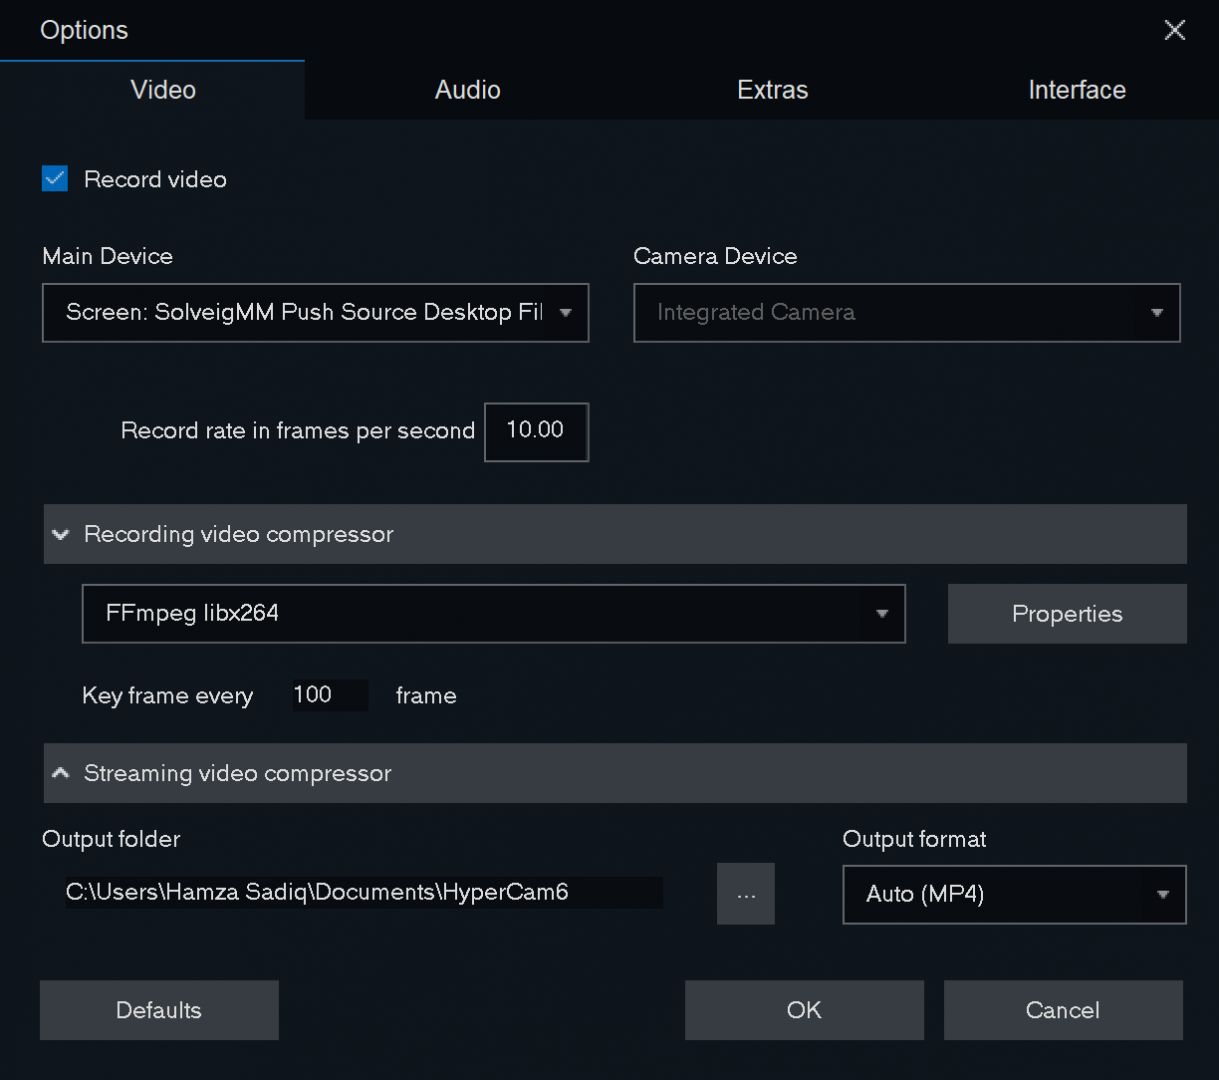Collapse the Recording video compressor section

coord(615,534)
